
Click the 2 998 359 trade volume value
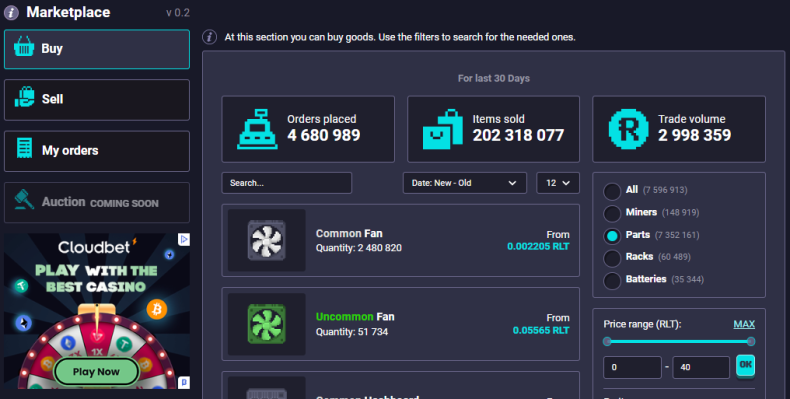click(694, 135)
